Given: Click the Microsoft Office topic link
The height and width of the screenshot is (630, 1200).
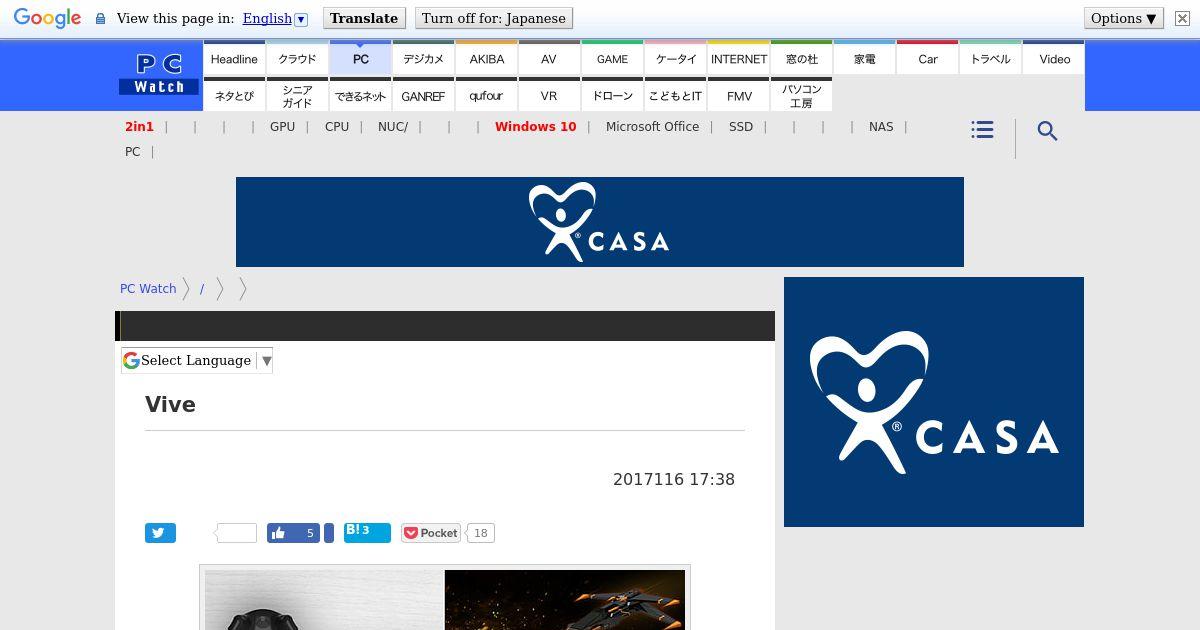Looking at the screenshot, I should [x=652, y=127].
